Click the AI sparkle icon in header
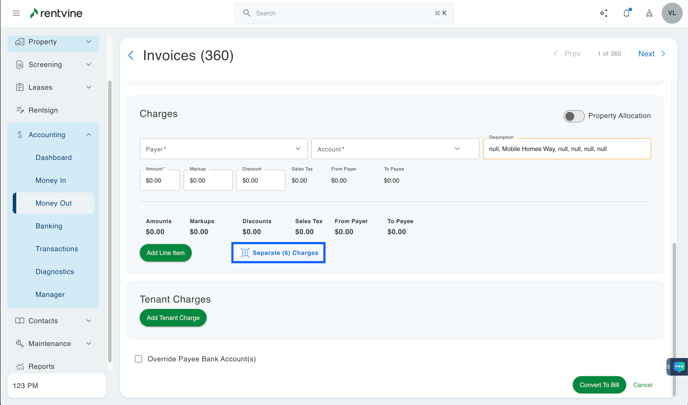 coord(603,13)
